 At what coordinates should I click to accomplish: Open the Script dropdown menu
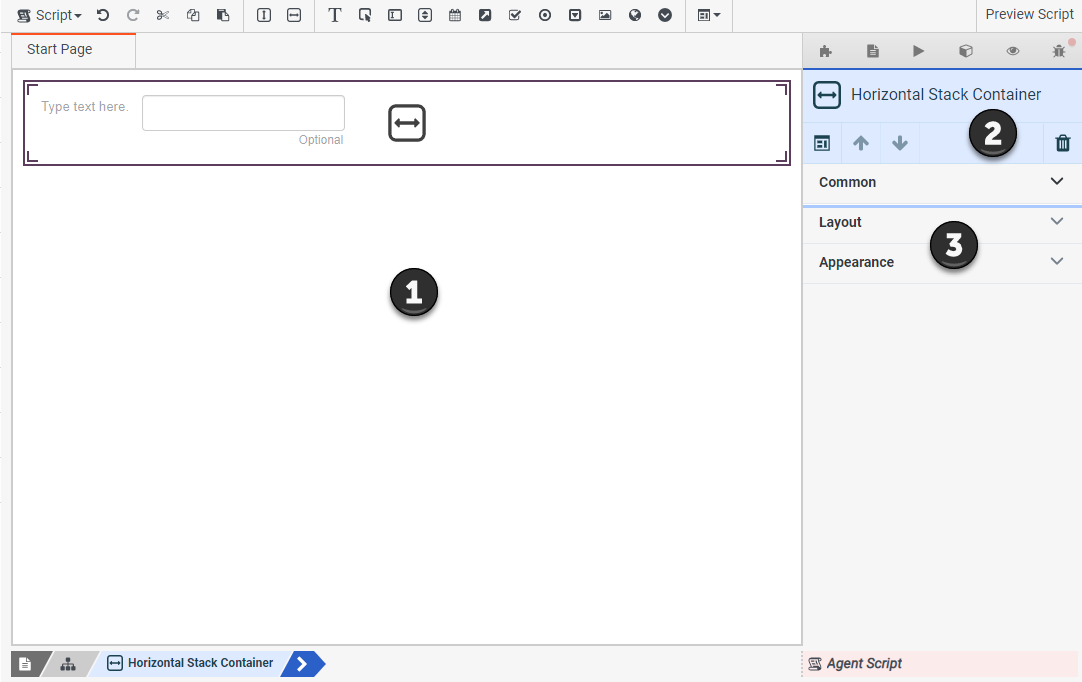[x=49, y=15]
